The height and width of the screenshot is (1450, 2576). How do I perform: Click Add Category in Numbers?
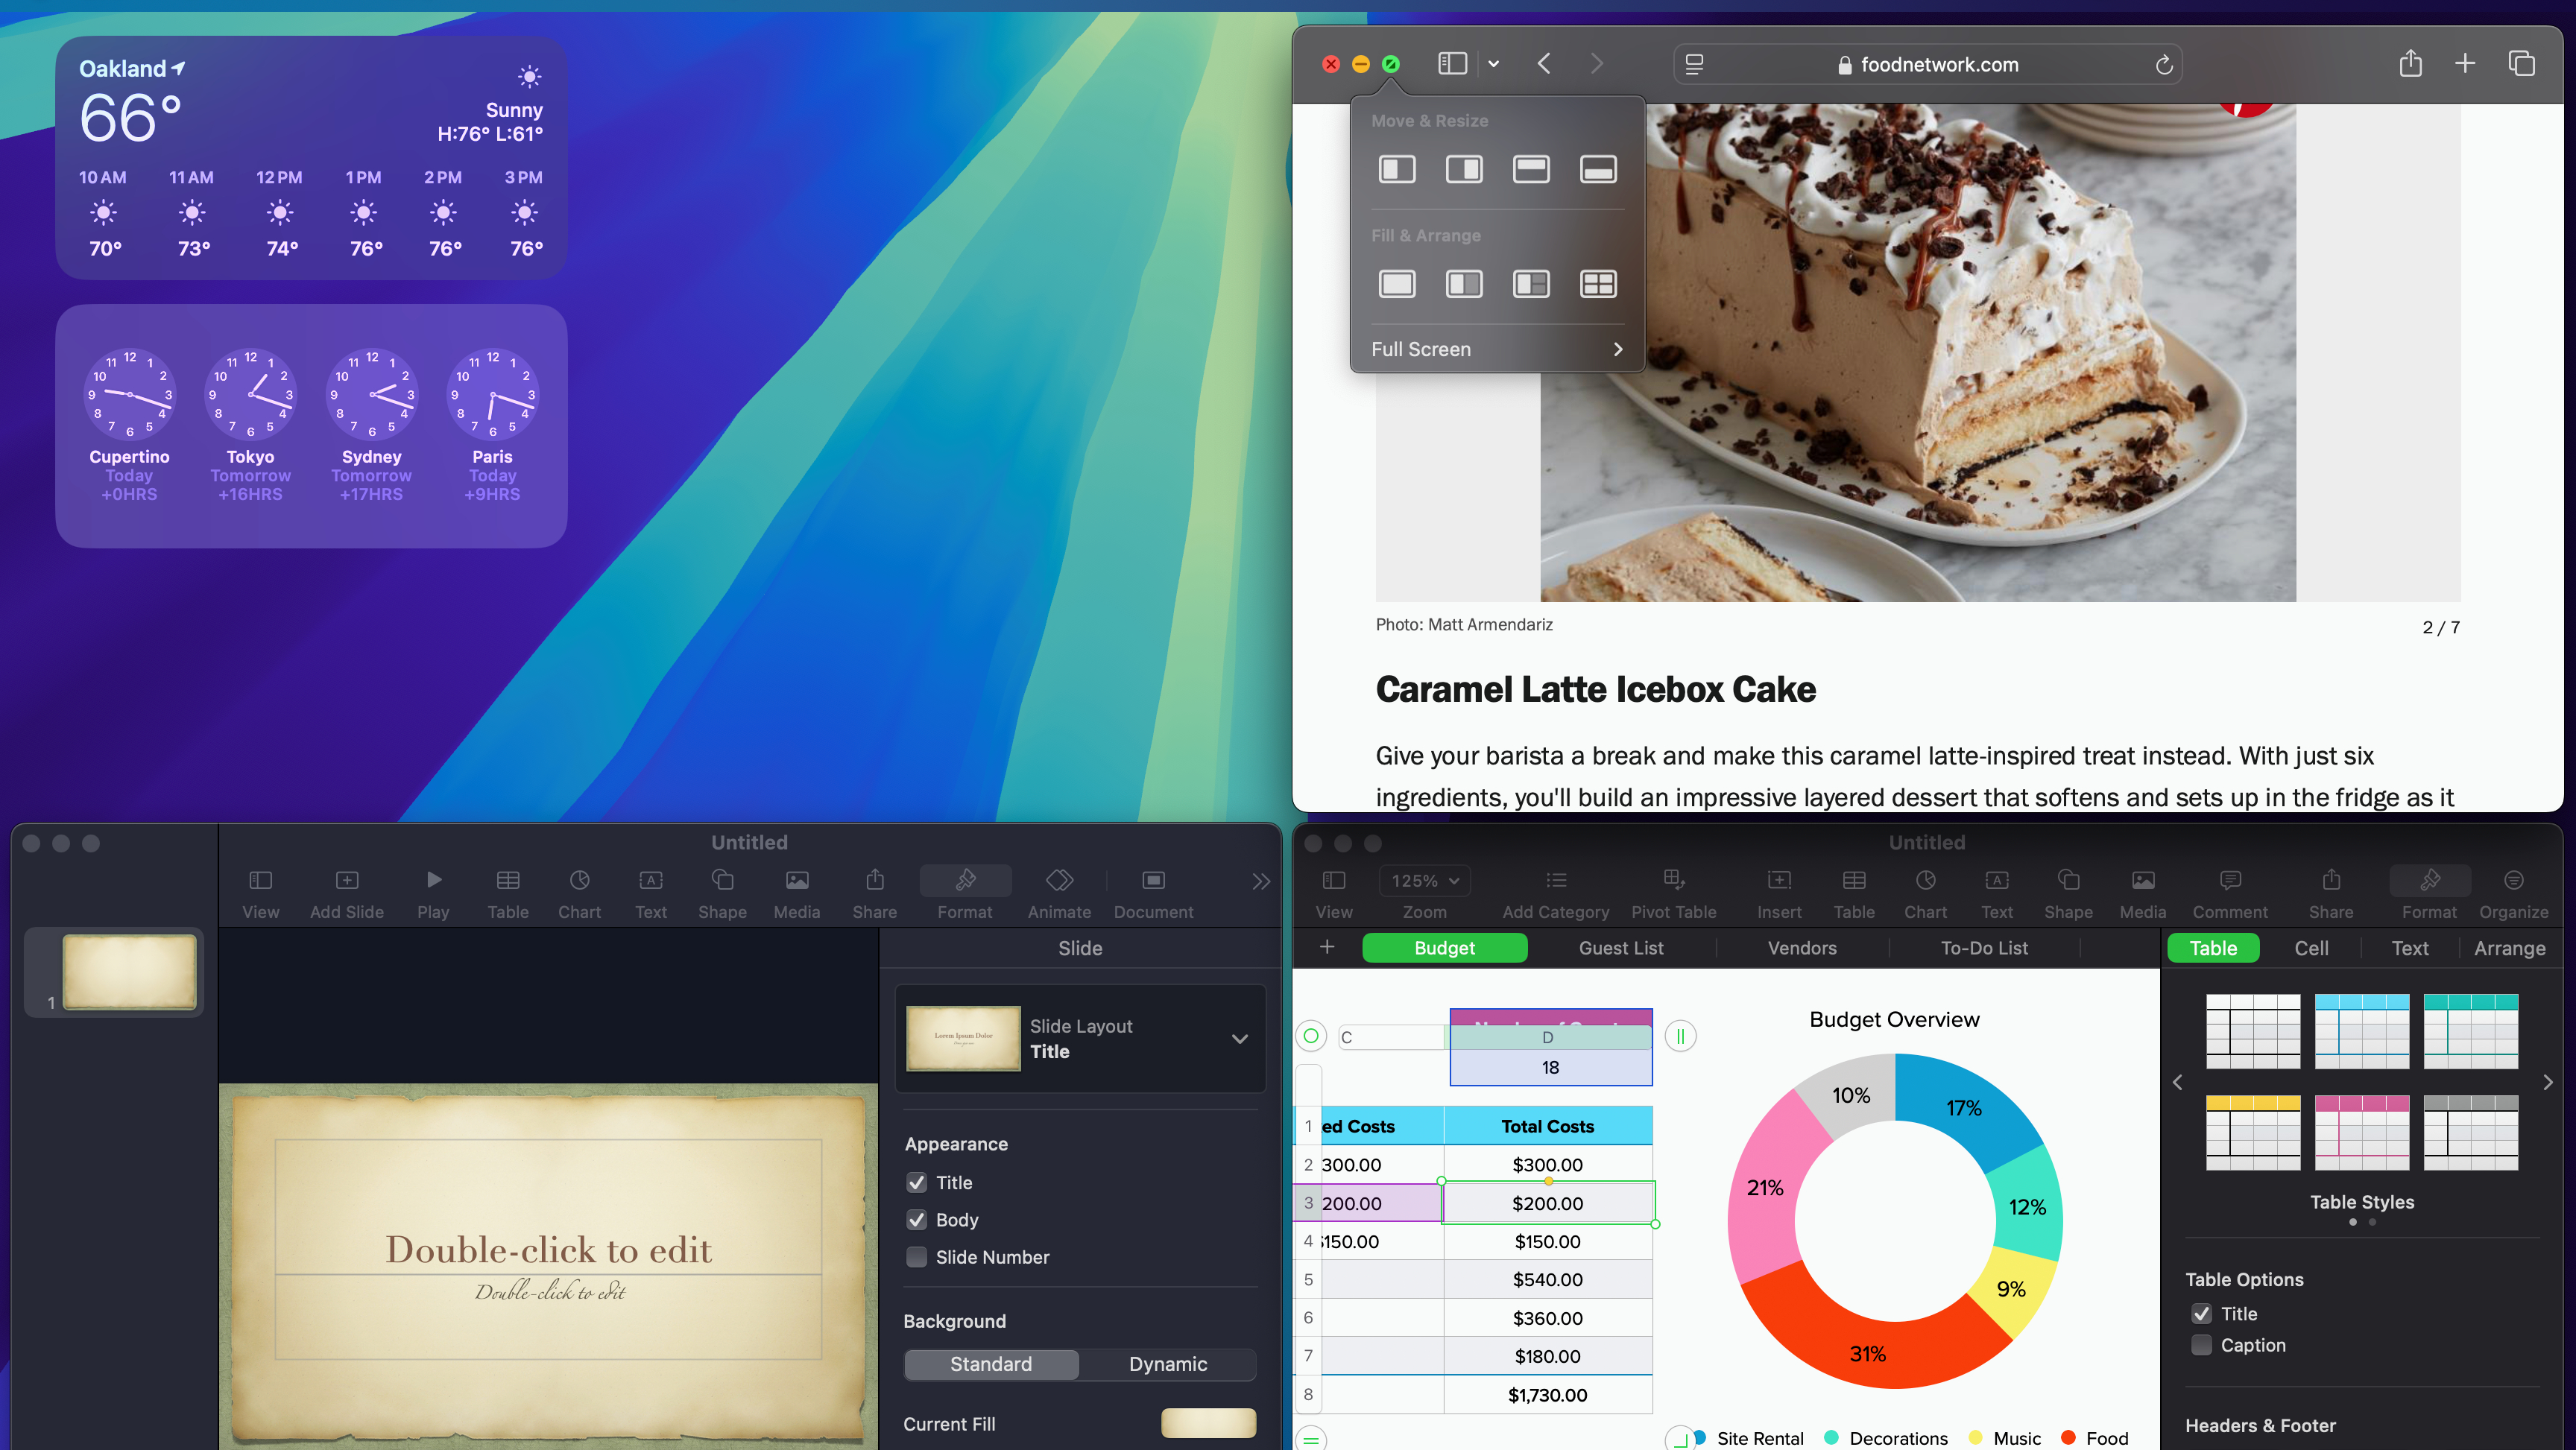[1555, 894]
